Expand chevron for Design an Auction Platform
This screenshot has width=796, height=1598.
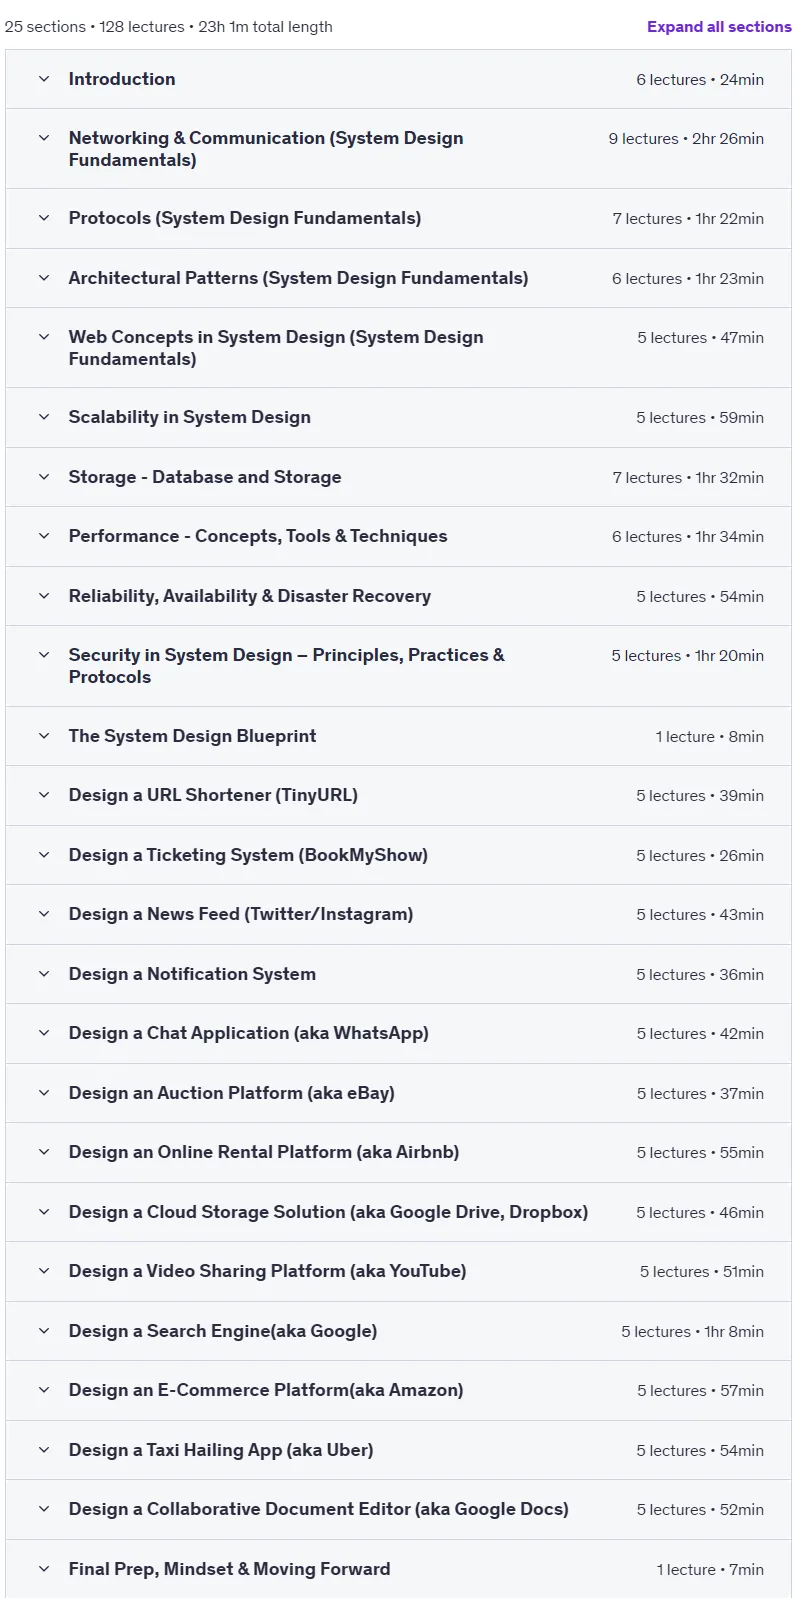44,1093
